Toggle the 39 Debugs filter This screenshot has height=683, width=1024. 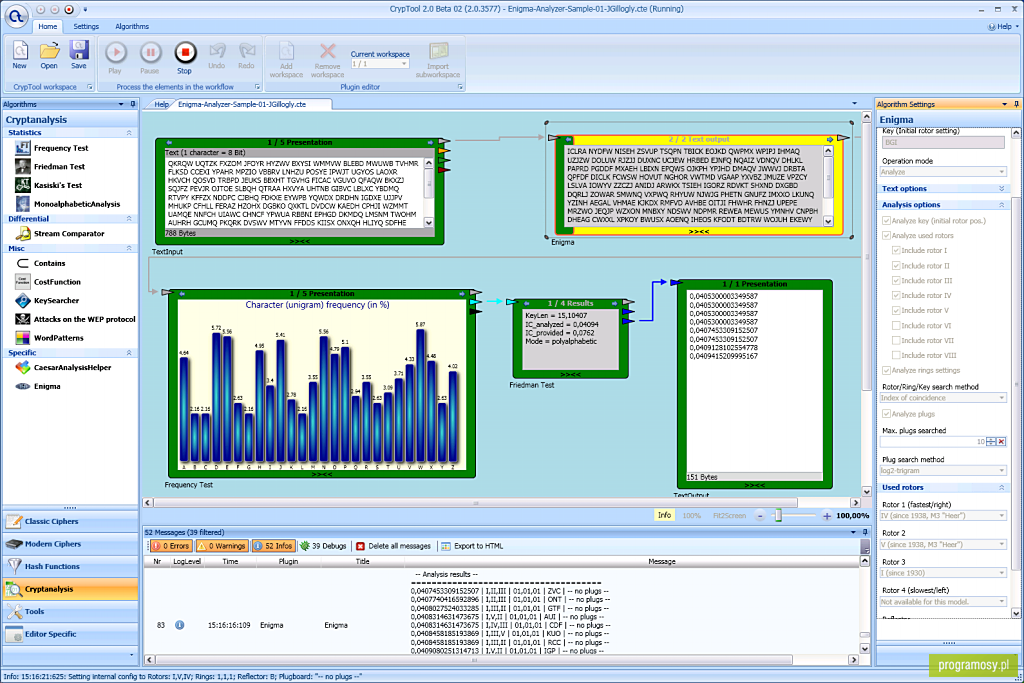point(323,546)
